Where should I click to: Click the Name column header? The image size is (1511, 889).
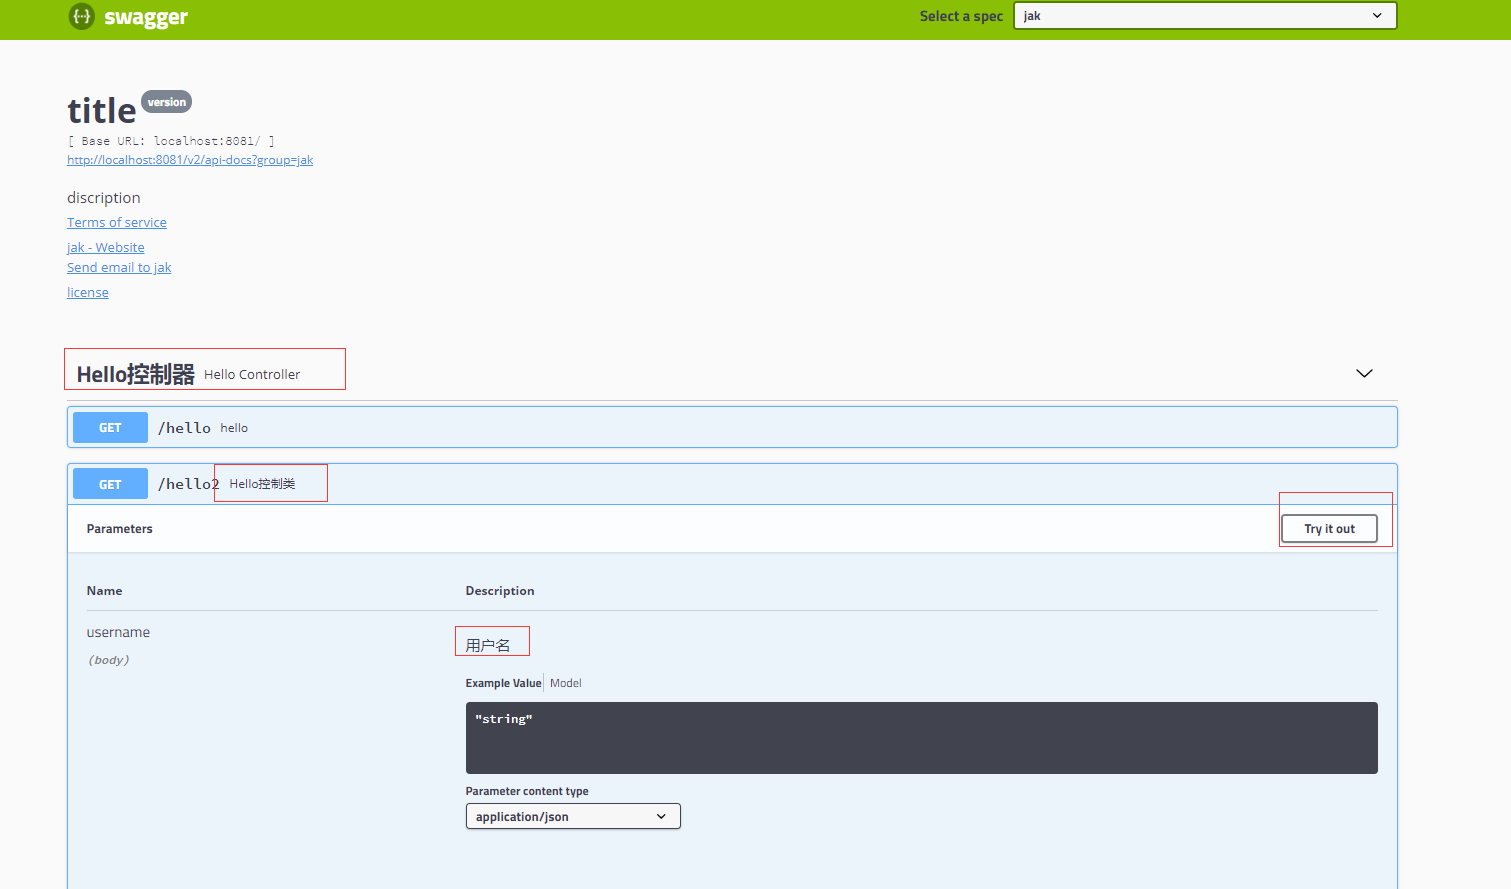pyautogui.click(x=104, y=591)
